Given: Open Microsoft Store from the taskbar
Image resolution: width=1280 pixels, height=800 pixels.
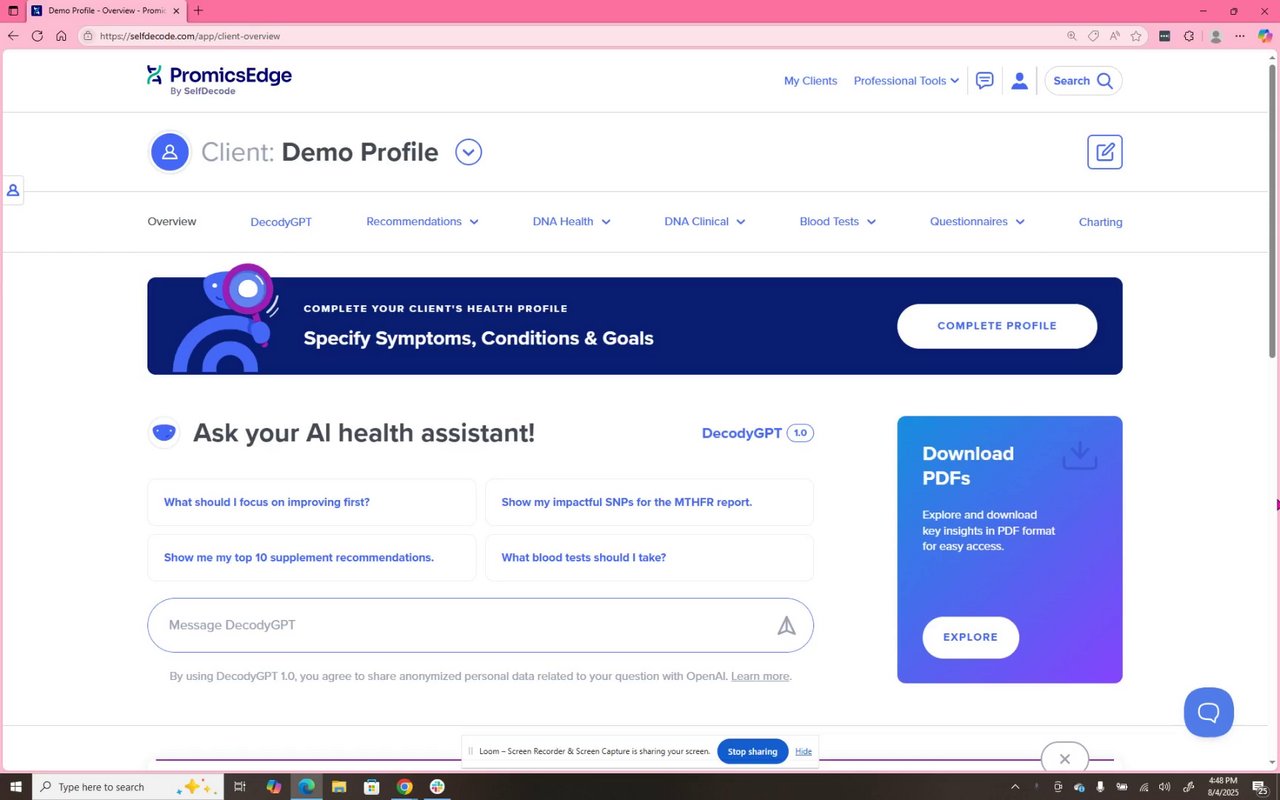Looking at the screenshot, I should [372, 787].
